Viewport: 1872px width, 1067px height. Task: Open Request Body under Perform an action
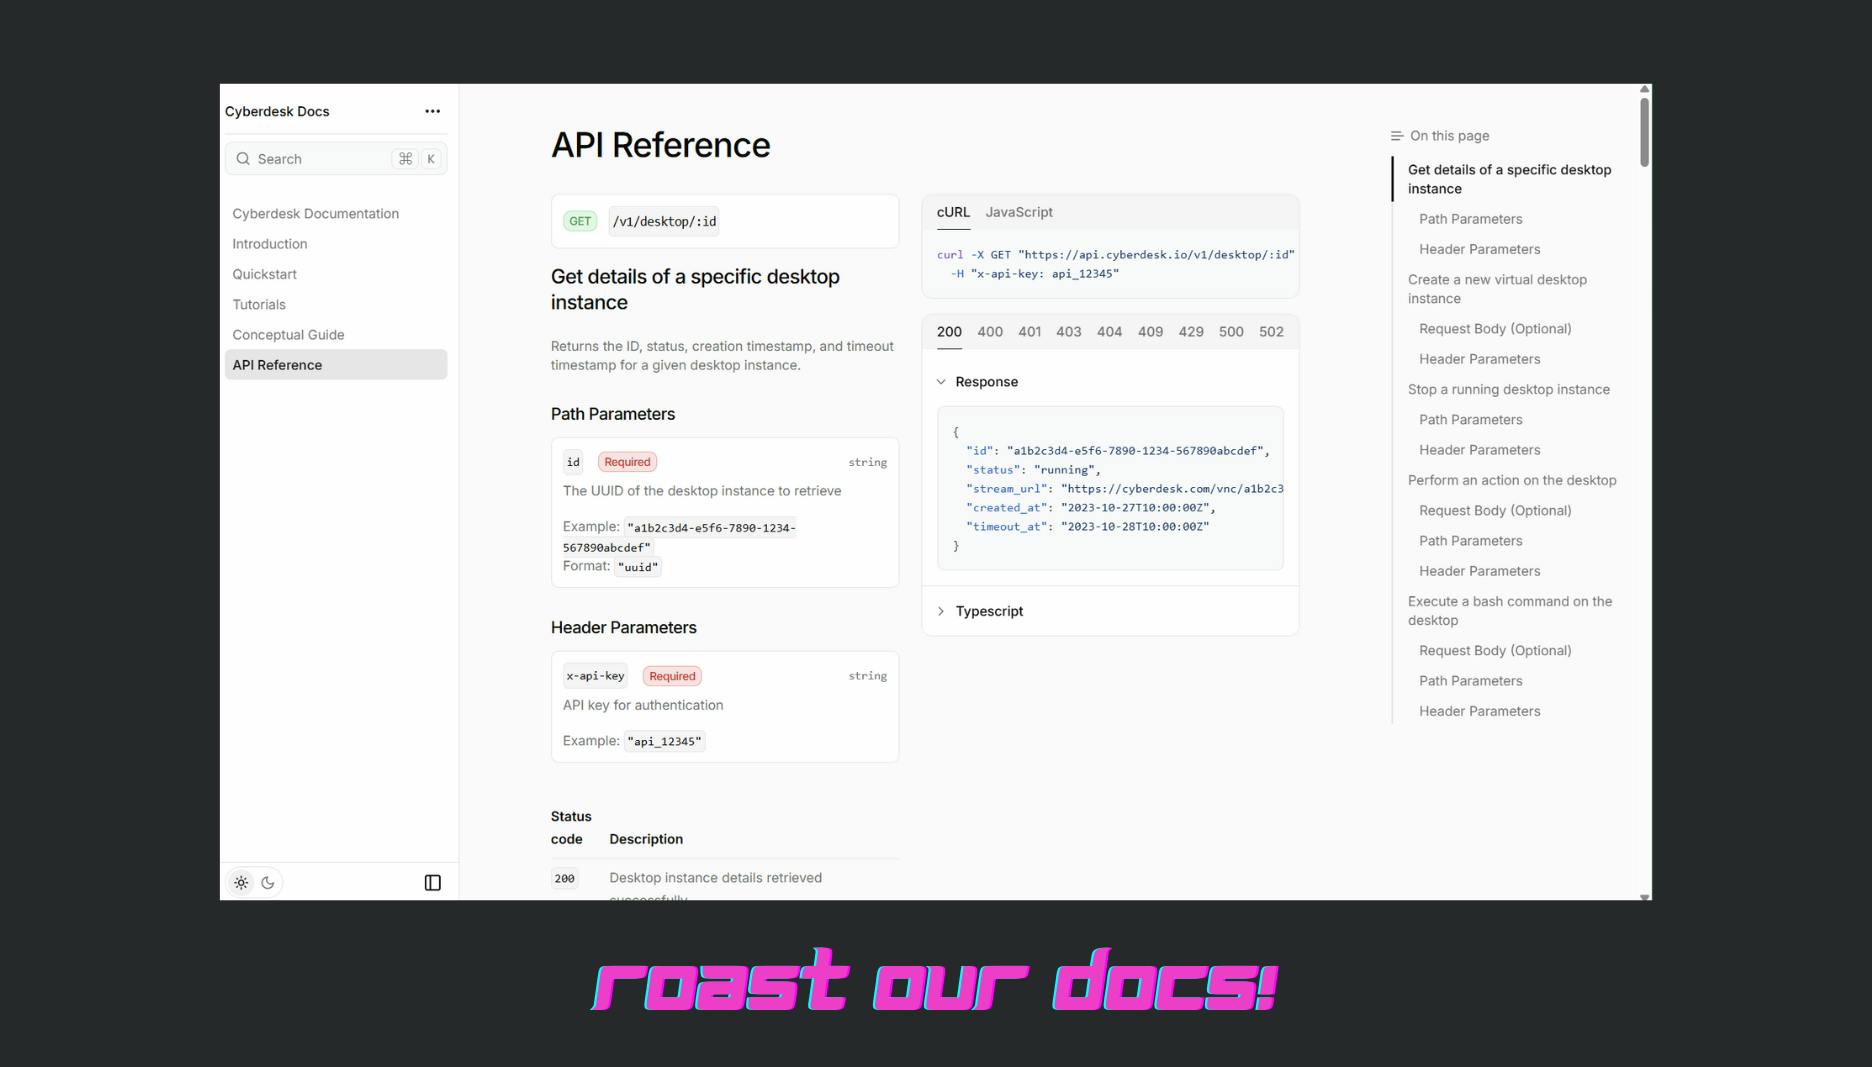click(x=1495, y=511)
